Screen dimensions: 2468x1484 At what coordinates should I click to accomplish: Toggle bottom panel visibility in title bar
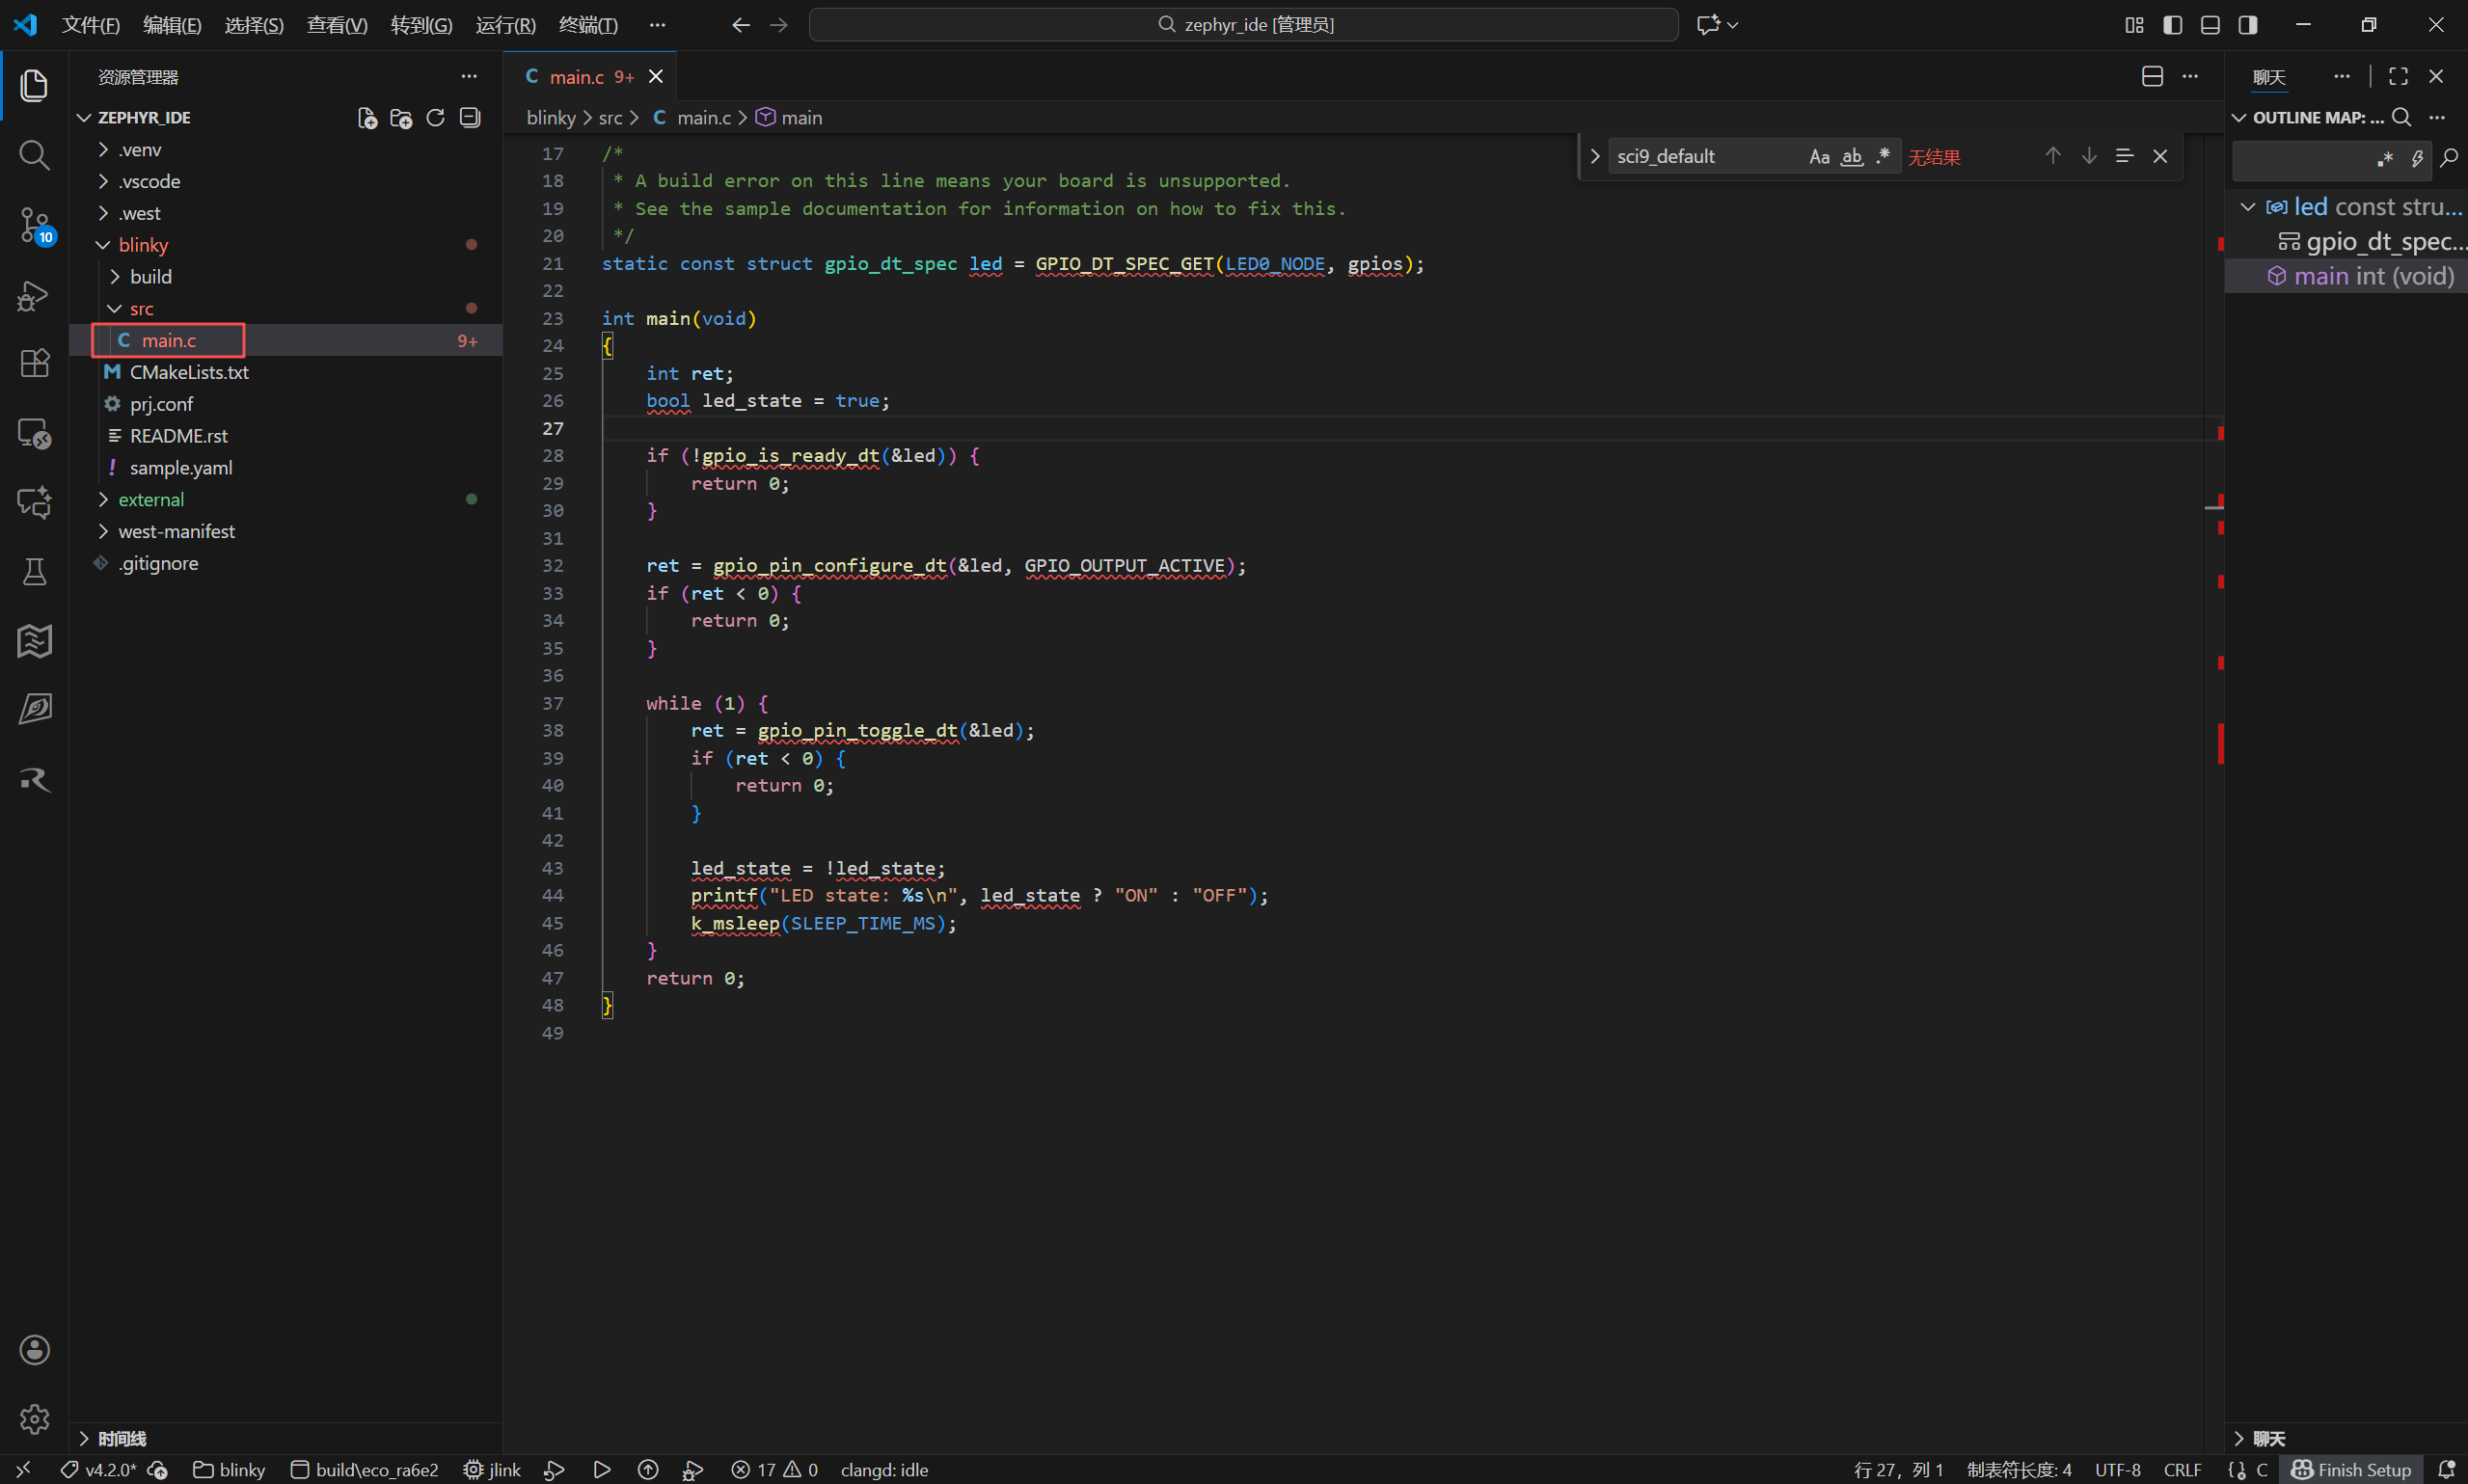(2210, 25)
